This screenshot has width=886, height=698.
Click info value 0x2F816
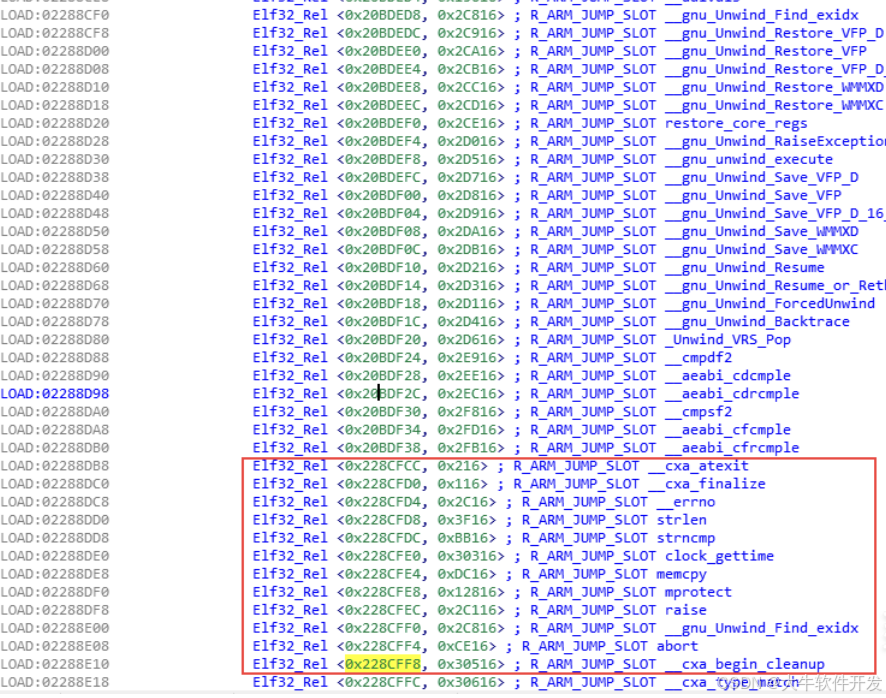tap(467, 411)
